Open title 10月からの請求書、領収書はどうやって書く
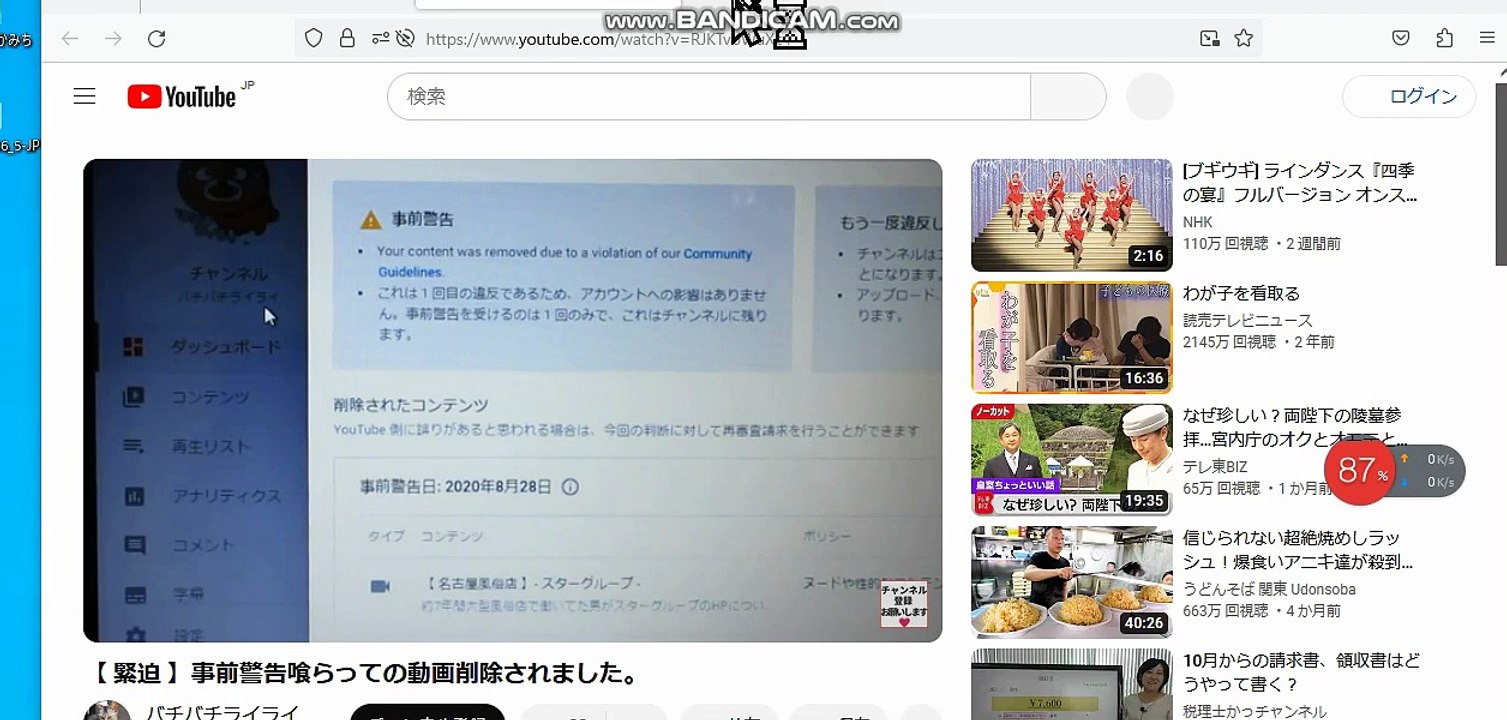The image size is (1507, 720). click(x=1301, y=673)
